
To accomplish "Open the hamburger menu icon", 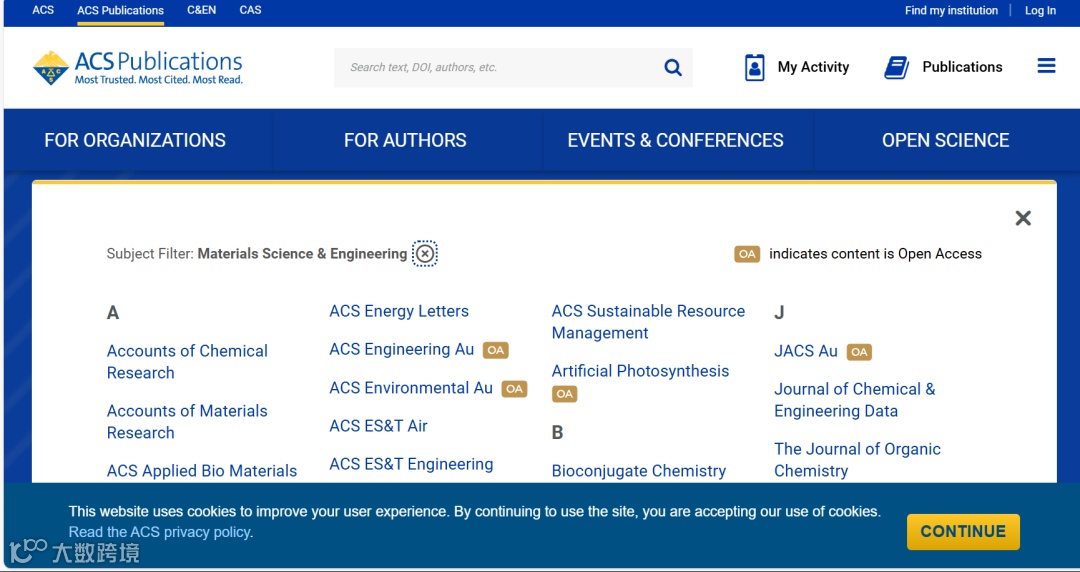I will pyautogui.click(x=1046, y=66).
